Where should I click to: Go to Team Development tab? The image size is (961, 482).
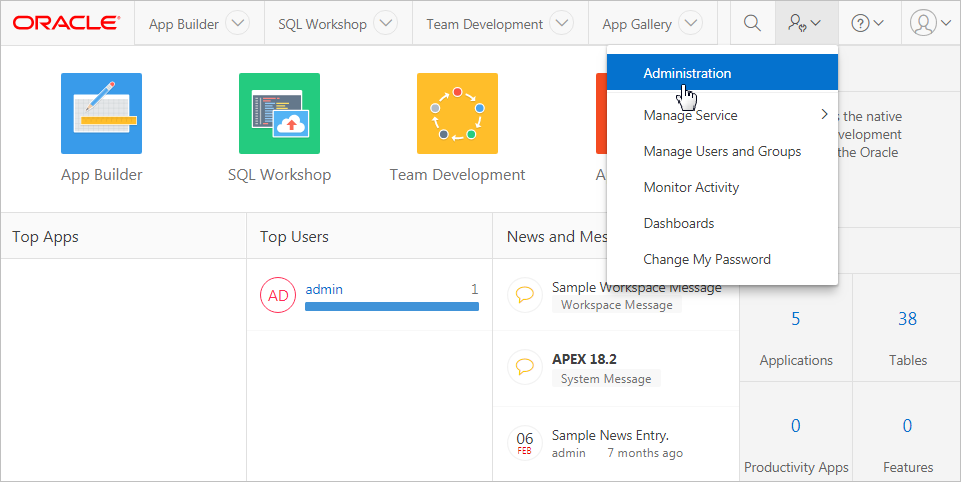[484, 24]
